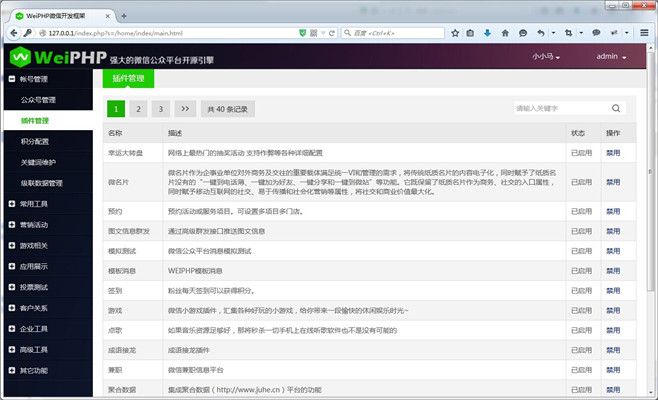
Task: Disable the 幸运大转盘 plugin via 禁用
Action: [x=613, y=153]
